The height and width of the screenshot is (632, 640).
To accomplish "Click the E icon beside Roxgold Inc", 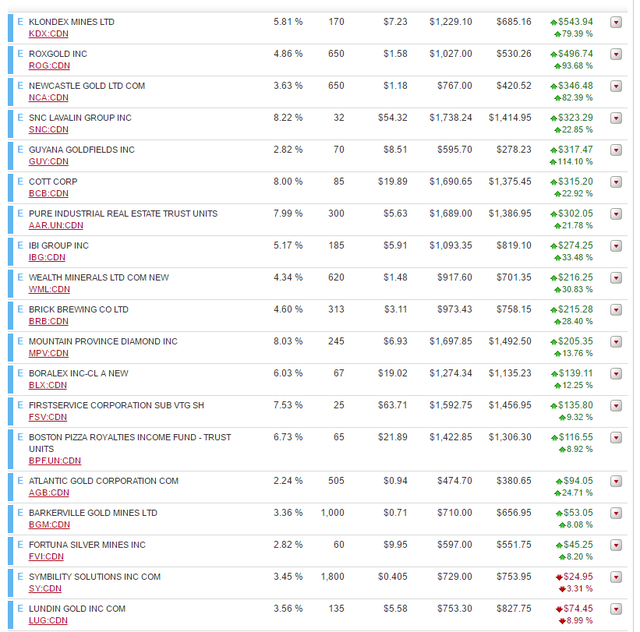I will click(20, 53).
